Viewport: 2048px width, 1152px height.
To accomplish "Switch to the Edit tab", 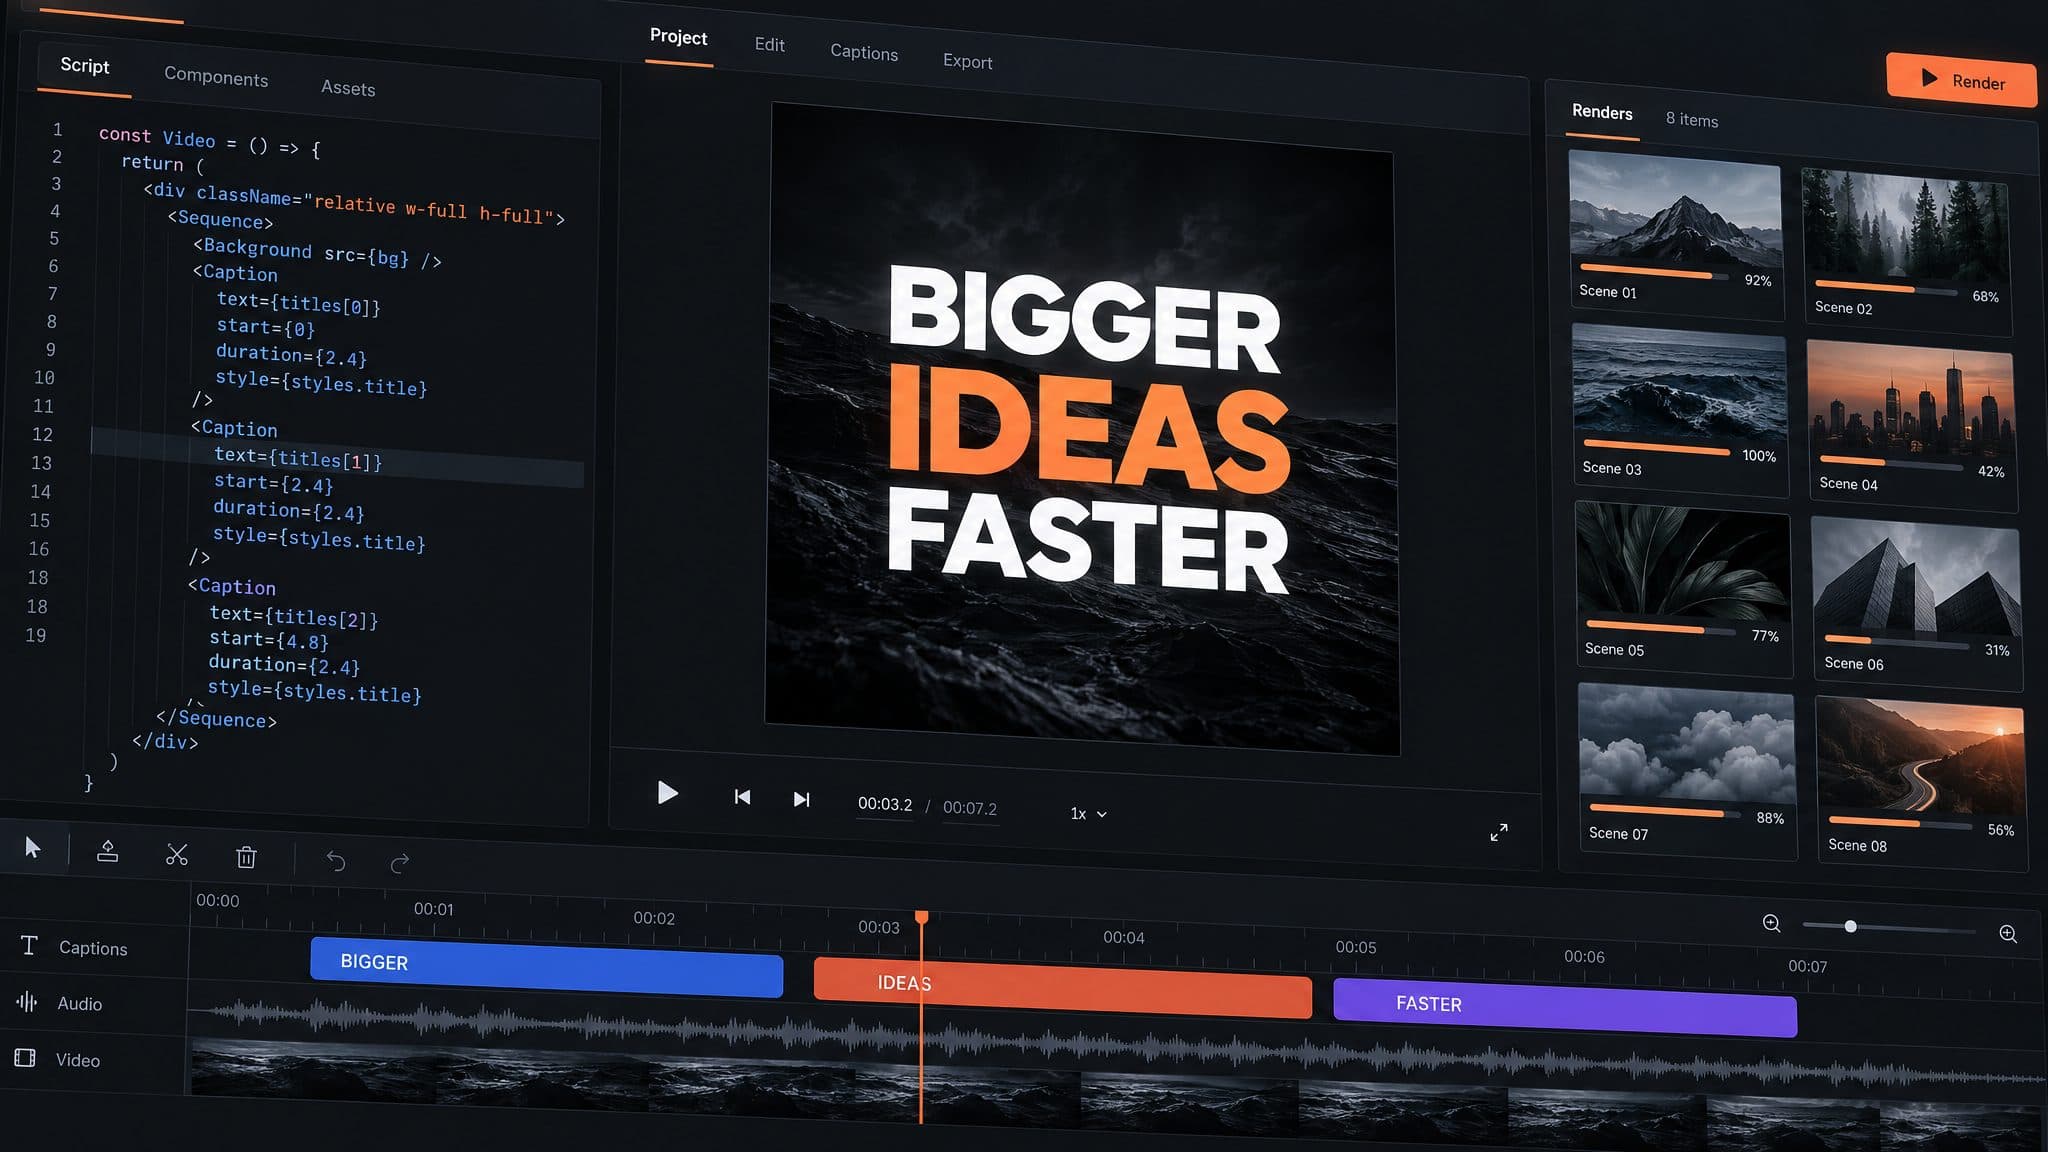I will pyautogui.click(x=769, y=45).
